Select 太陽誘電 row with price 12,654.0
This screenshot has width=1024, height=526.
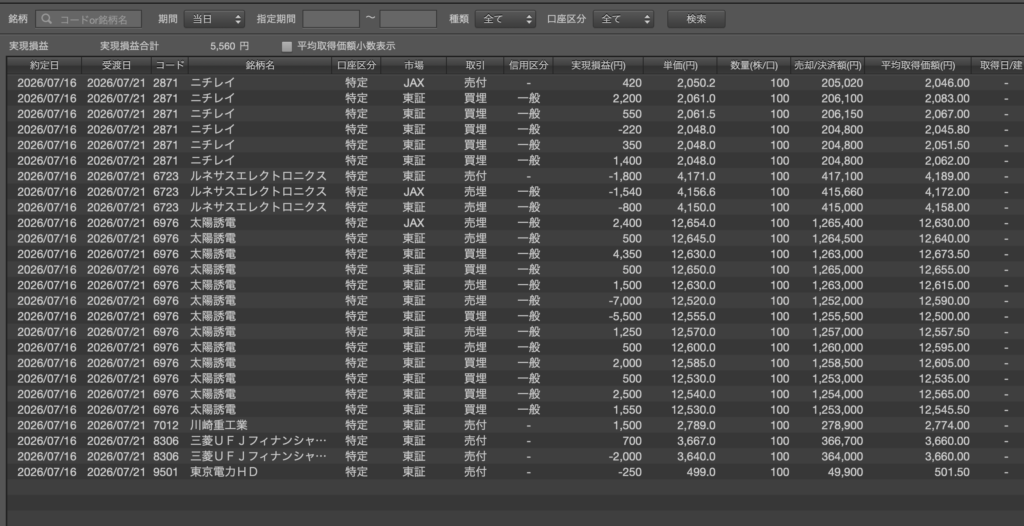515,223
